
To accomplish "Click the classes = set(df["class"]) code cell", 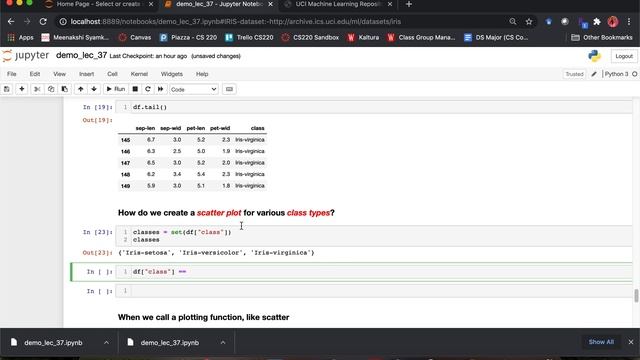I will point(373,236).
